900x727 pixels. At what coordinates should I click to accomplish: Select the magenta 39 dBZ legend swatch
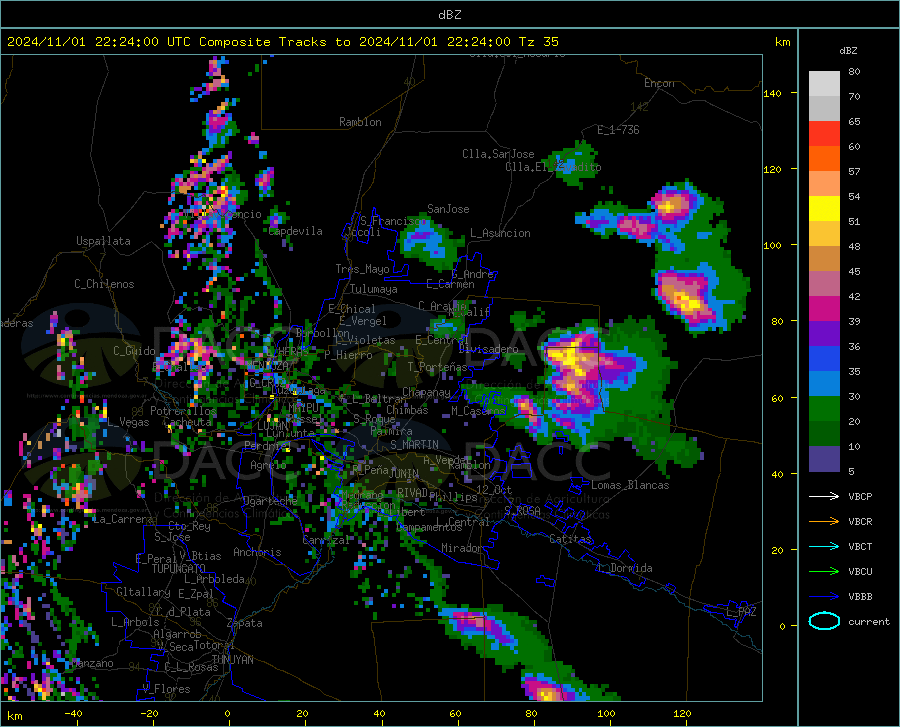coord(824,309)
